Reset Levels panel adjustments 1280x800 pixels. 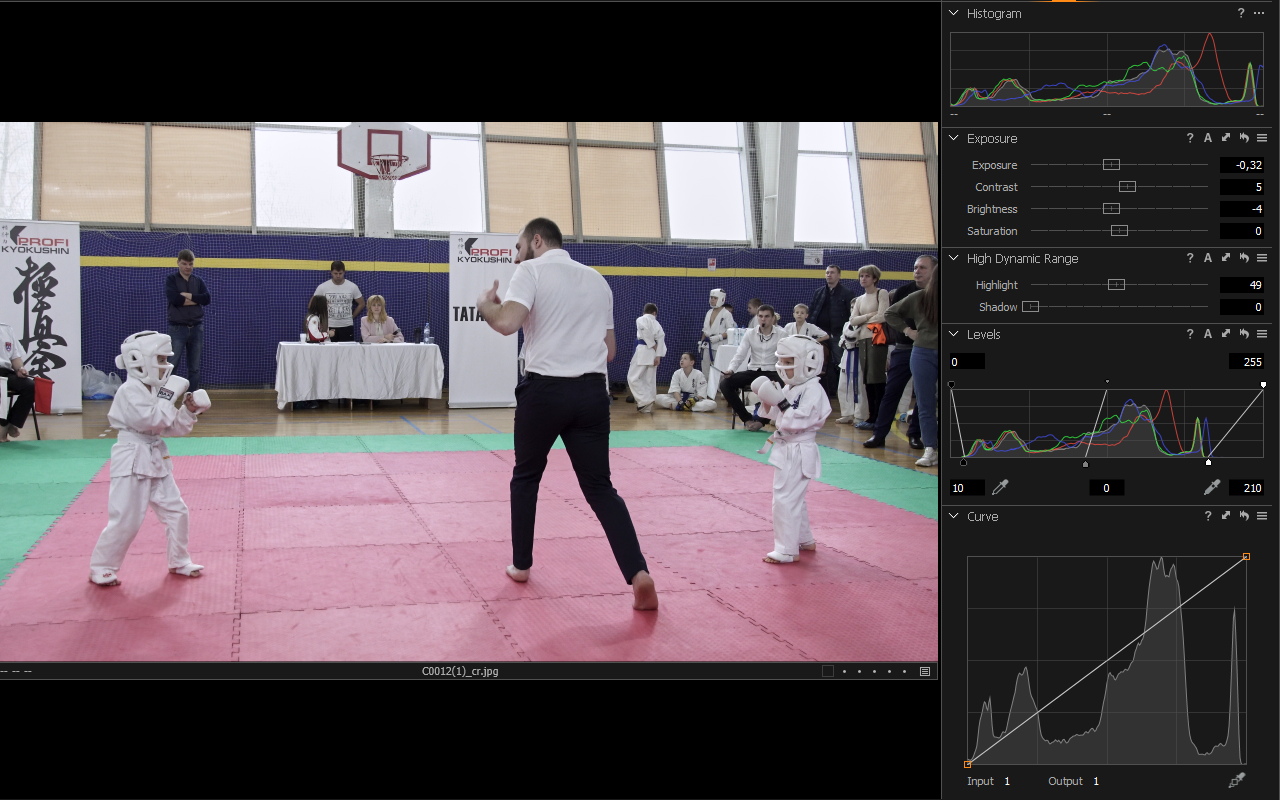pos(1244,334)
